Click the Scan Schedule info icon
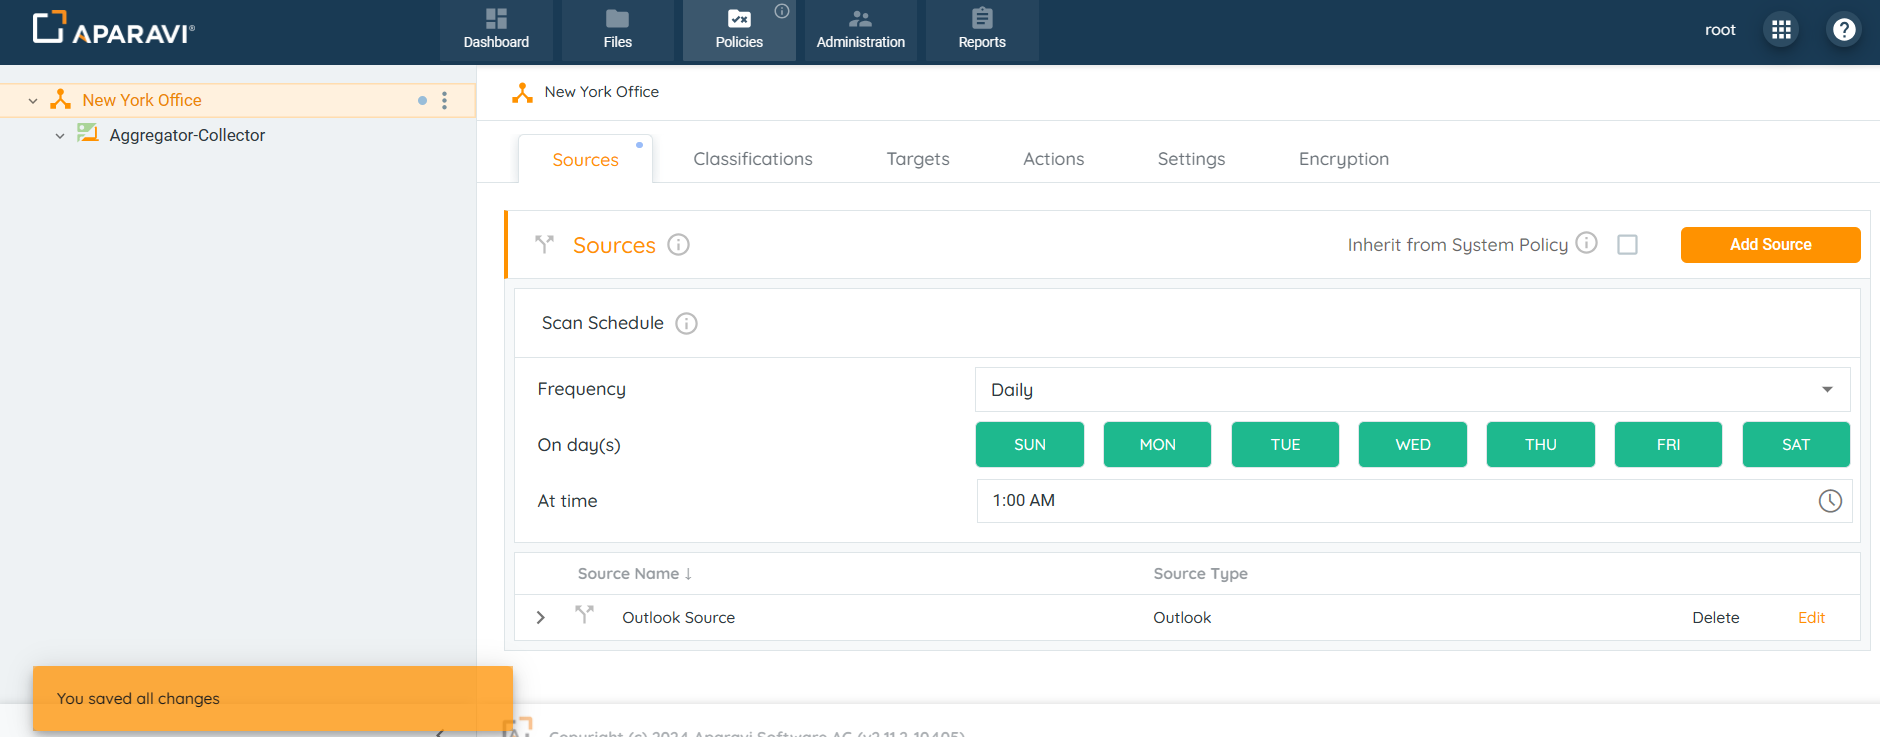This screenshot has height=737, width=1880. [686, 323]
